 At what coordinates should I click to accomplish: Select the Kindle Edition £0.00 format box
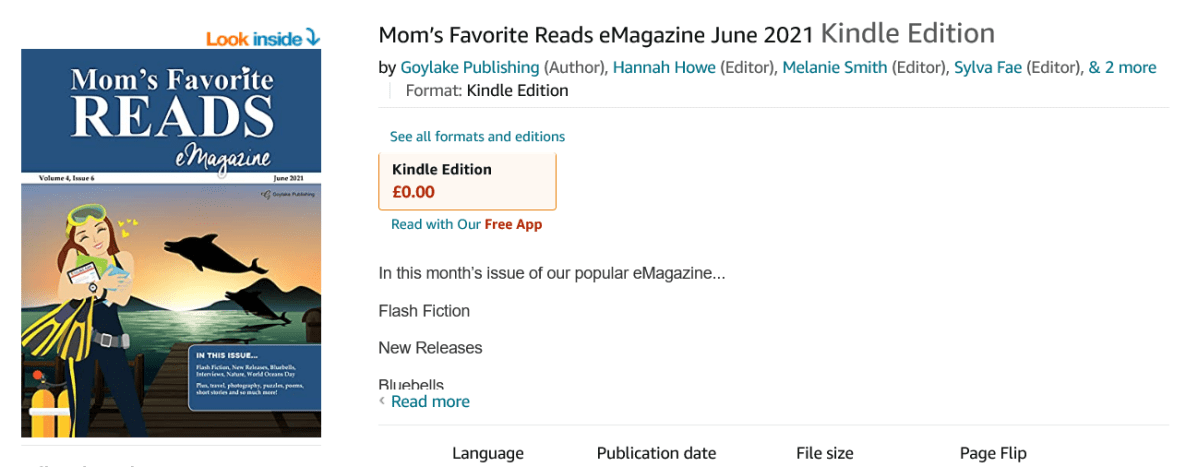coord(467,181)
